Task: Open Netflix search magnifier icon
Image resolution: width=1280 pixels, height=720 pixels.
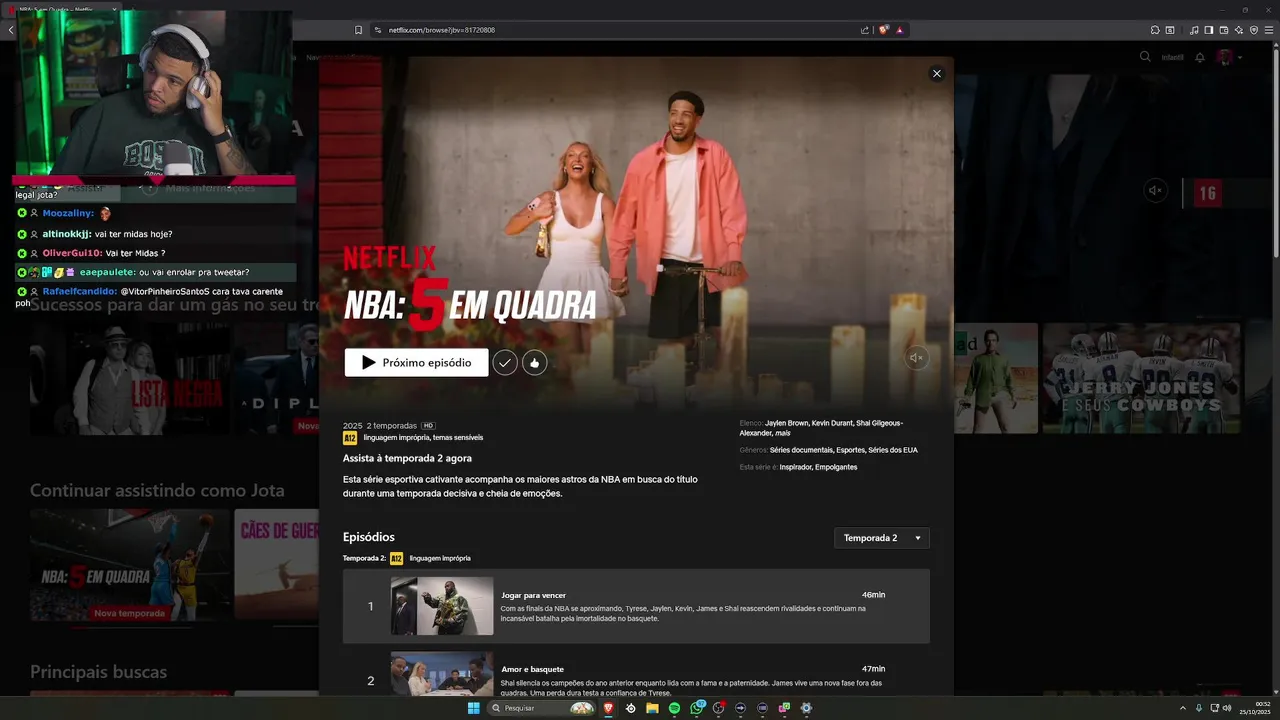Action: [x=1145, y=57]
